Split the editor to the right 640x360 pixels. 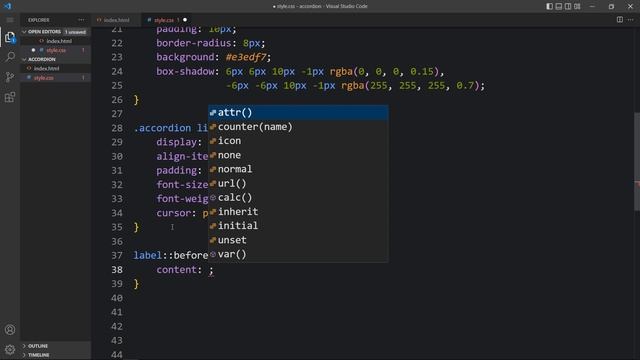click(x=620, y=20)
